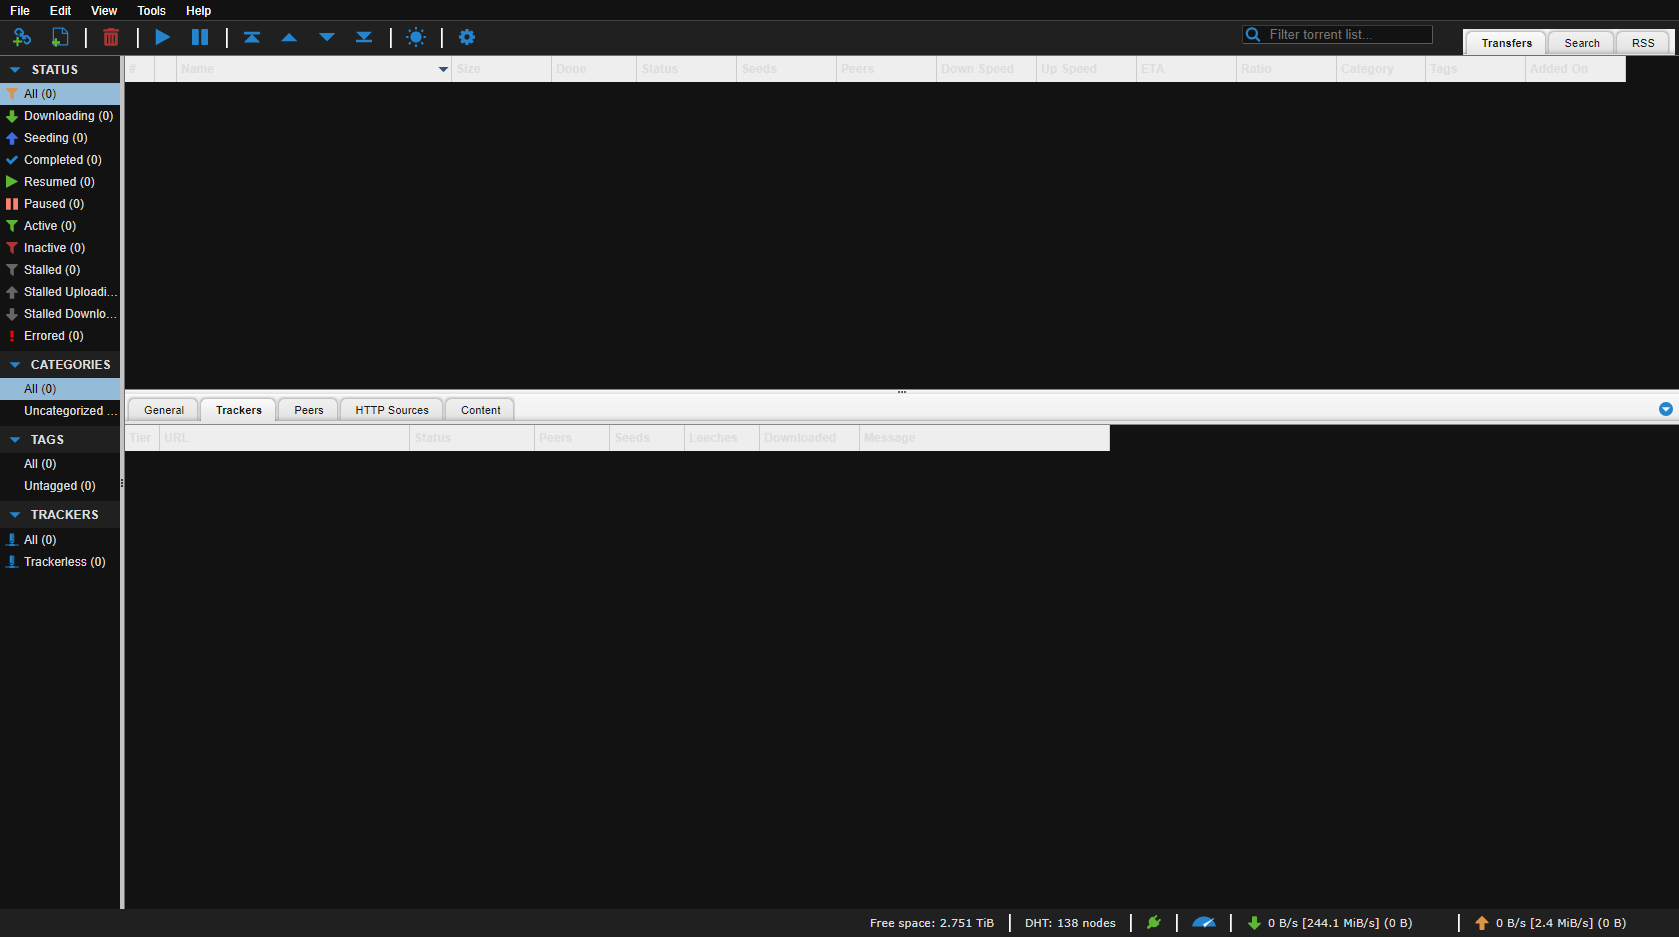Image resolution: width=1679 pixels, height=937 pixels.
Task: Switch to the Search tab
Action: [x=1582, y=43]
